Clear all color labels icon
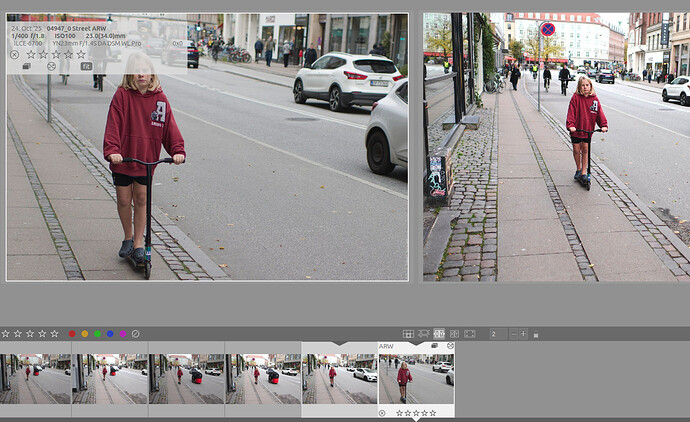The width and height of the screenshot is (690, 422). click(136, 334)
